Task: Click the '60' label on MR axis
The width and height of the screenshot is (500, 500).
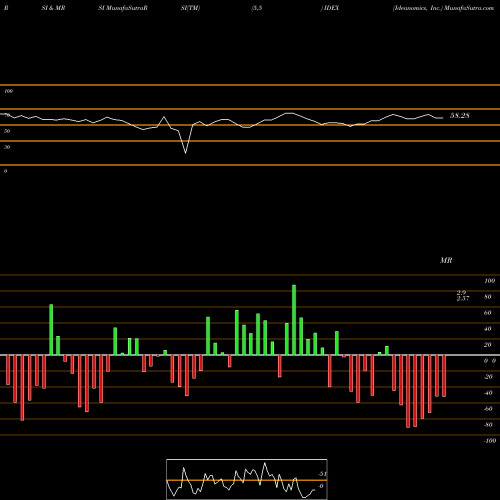Action: [x=488, y=313]
